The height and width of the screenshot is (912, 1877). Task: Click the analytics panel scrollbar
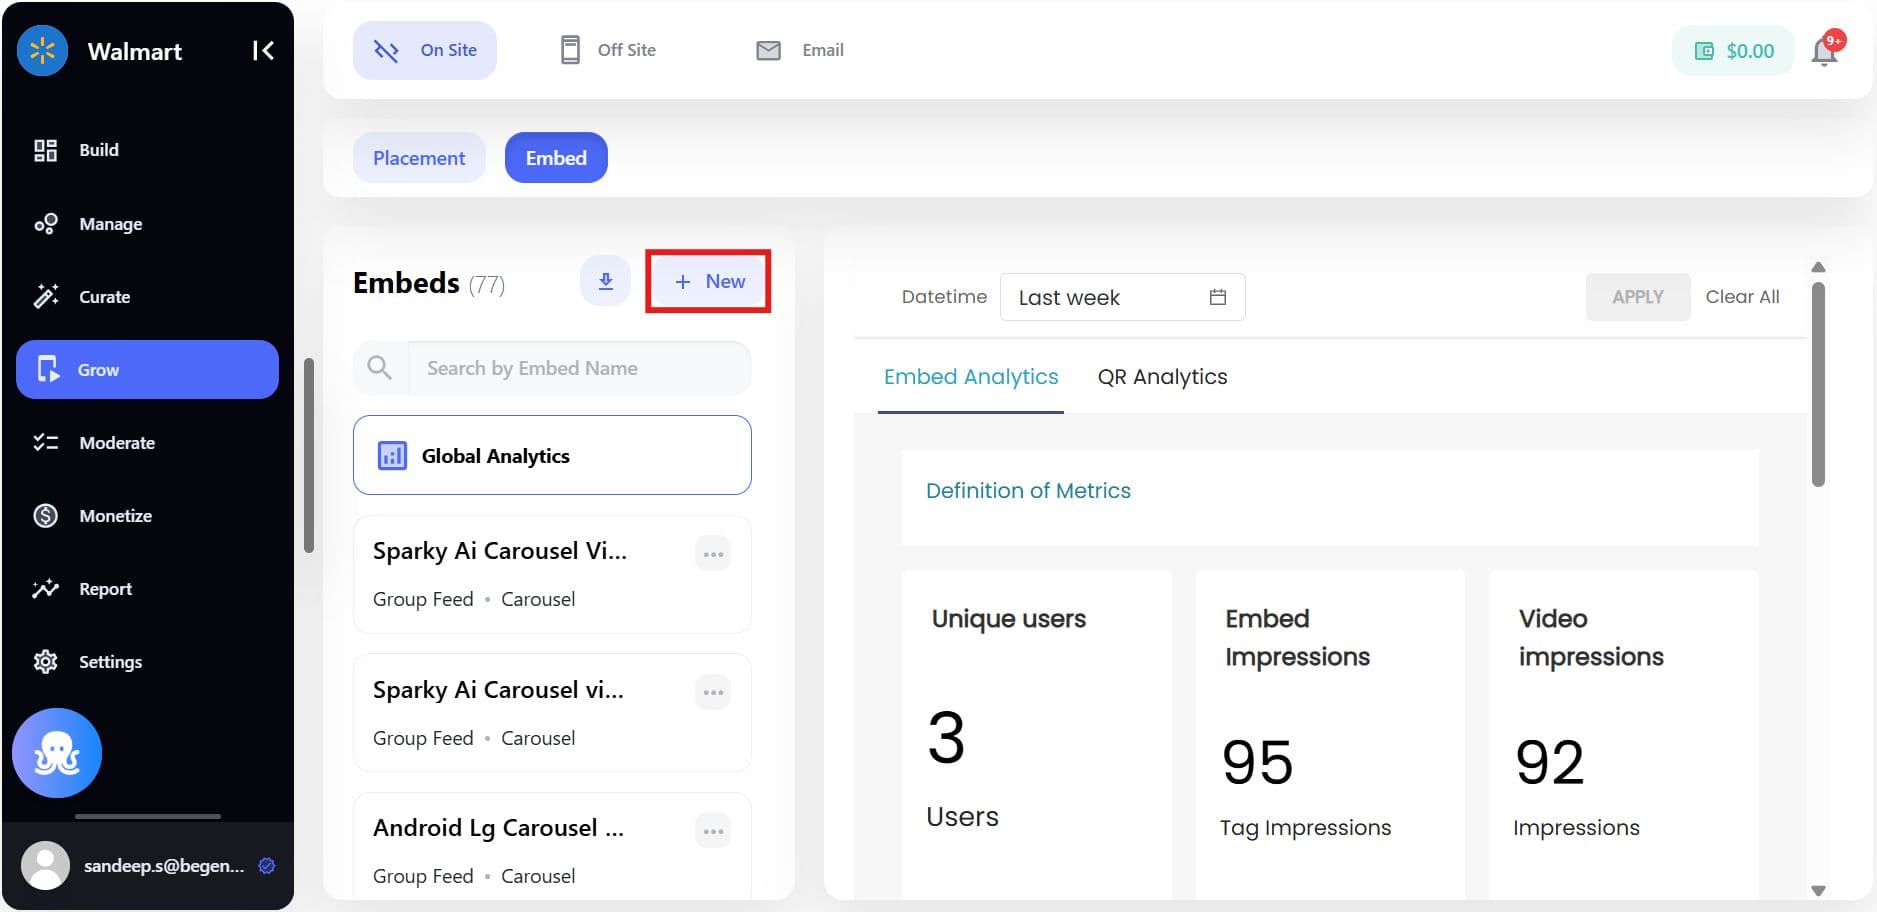(1818, 385)
